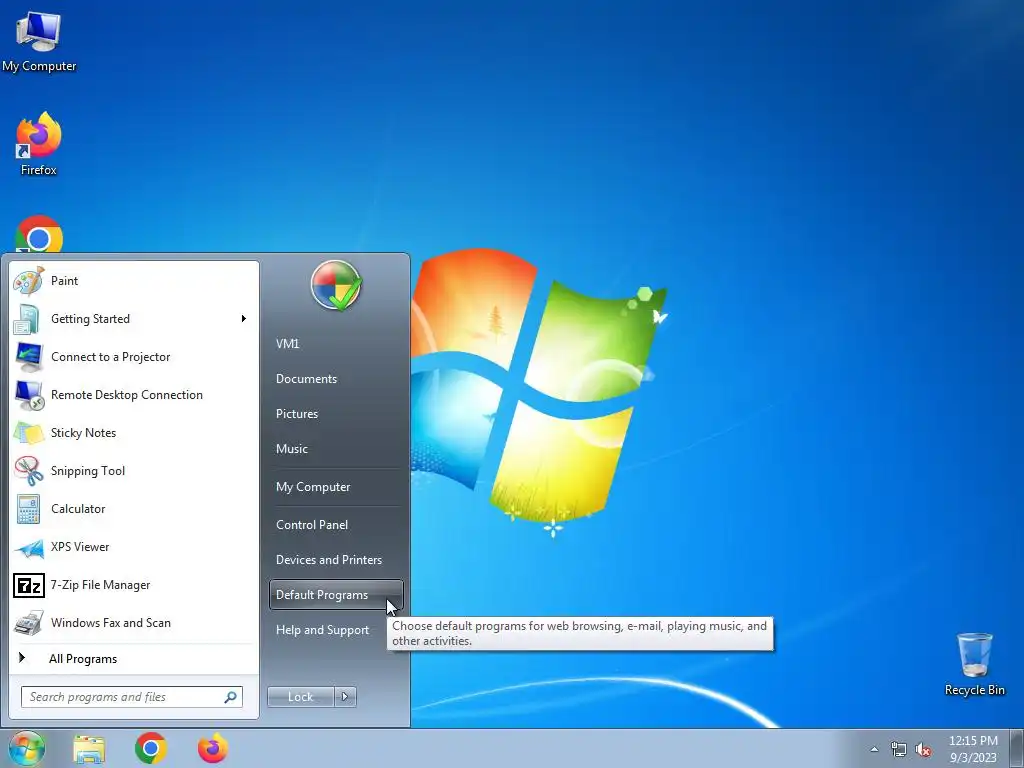Select the Firefox desktop shortcut
Screen dimensions: 1024x768
point(39,144)
